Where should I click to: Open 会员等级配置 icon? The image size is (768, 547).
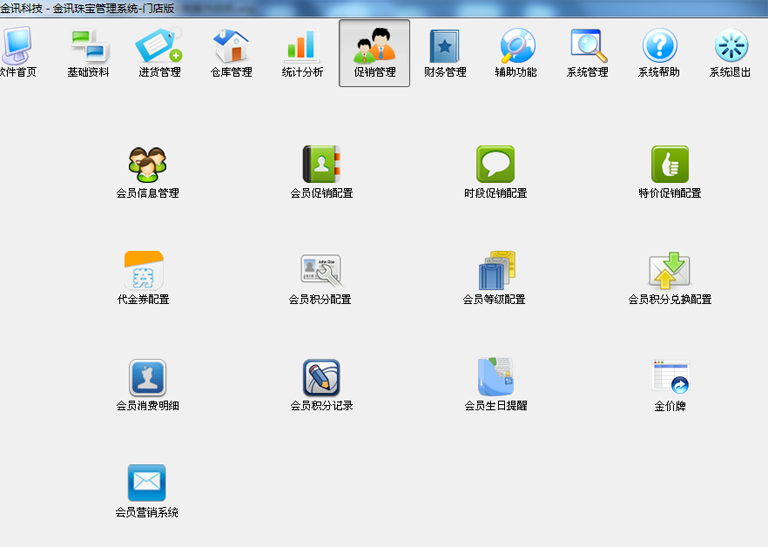click(495, 271)
